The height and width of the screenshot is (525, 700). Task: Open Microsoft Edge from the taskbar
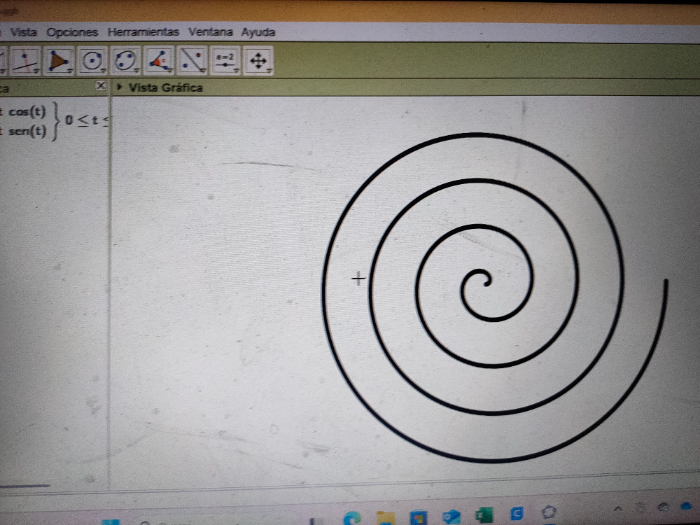pyautogui.click(x=351, y=516)
